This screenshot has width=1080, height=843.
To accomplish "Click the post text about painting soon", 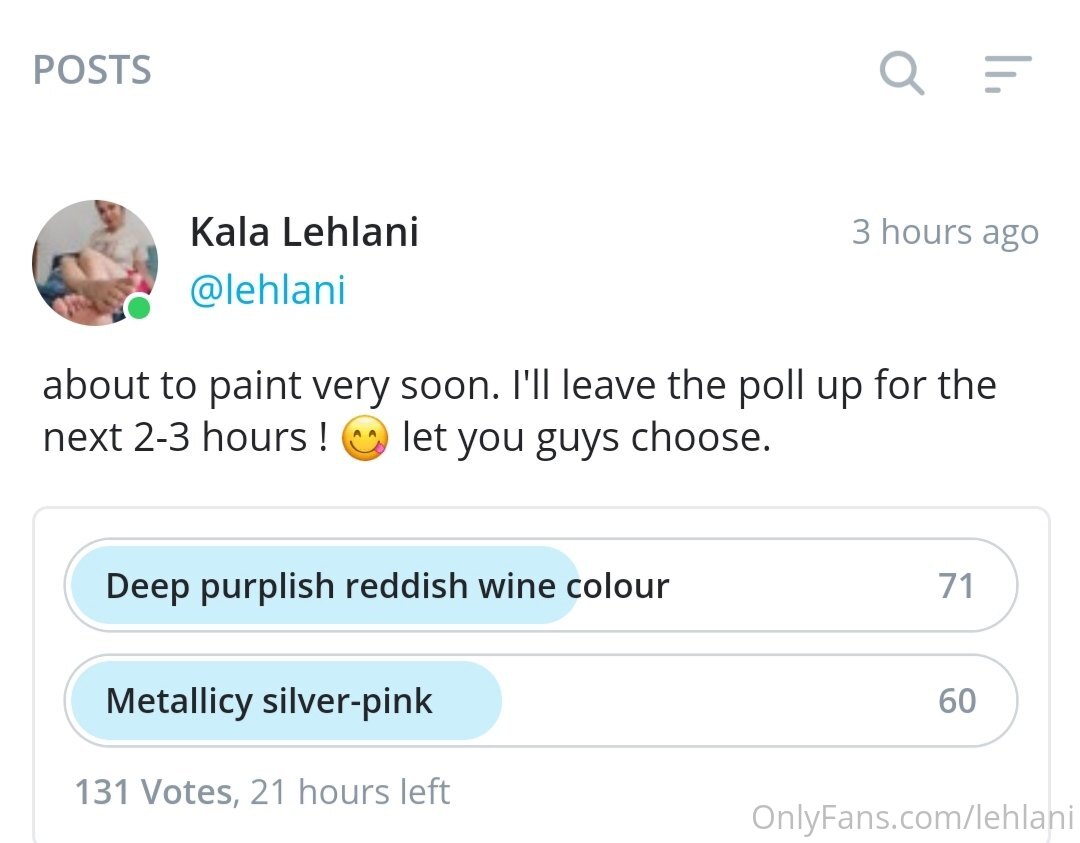I will tap(519, 411).
